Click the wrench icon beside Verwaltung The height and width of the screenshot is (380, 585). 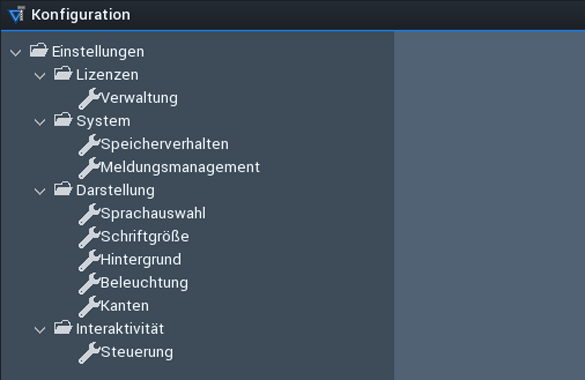(89, 98)
